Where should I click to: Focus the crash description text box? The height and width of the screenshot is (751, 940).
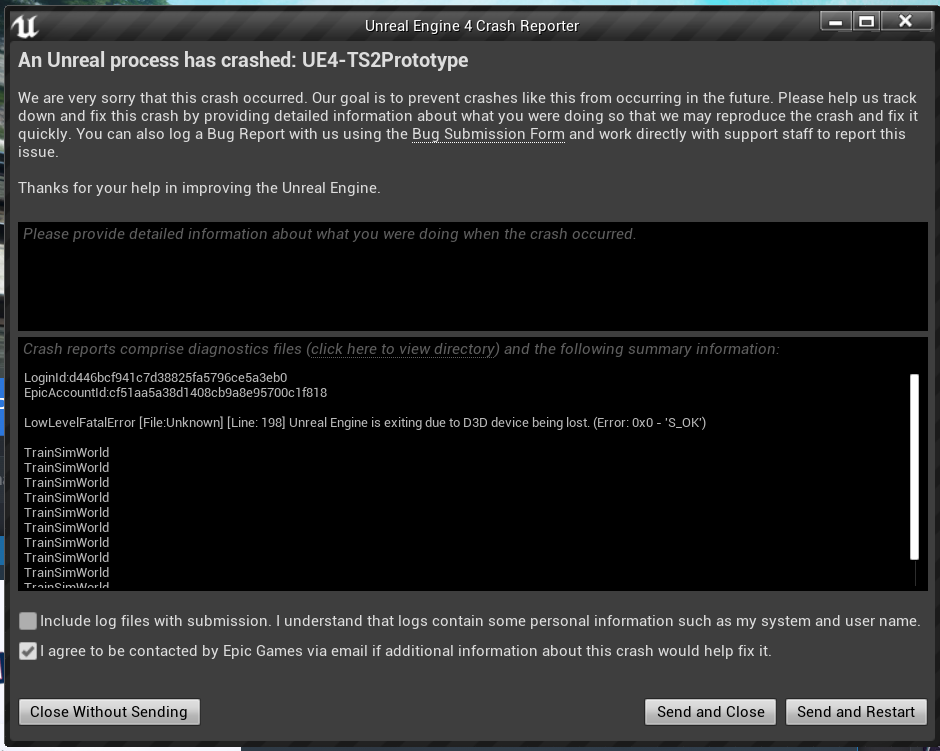(x=472, y=276)
